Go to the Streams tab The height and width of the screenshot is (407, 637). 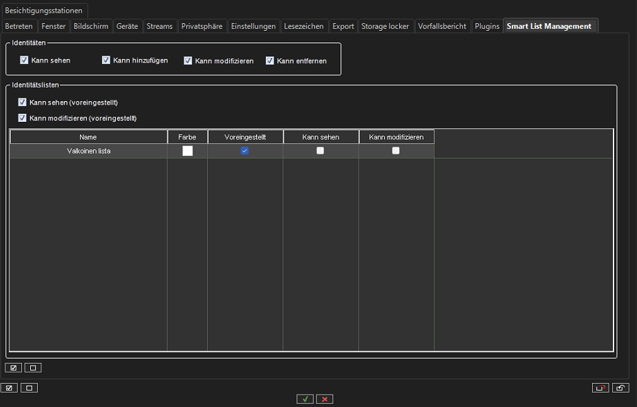pos(159,26)
